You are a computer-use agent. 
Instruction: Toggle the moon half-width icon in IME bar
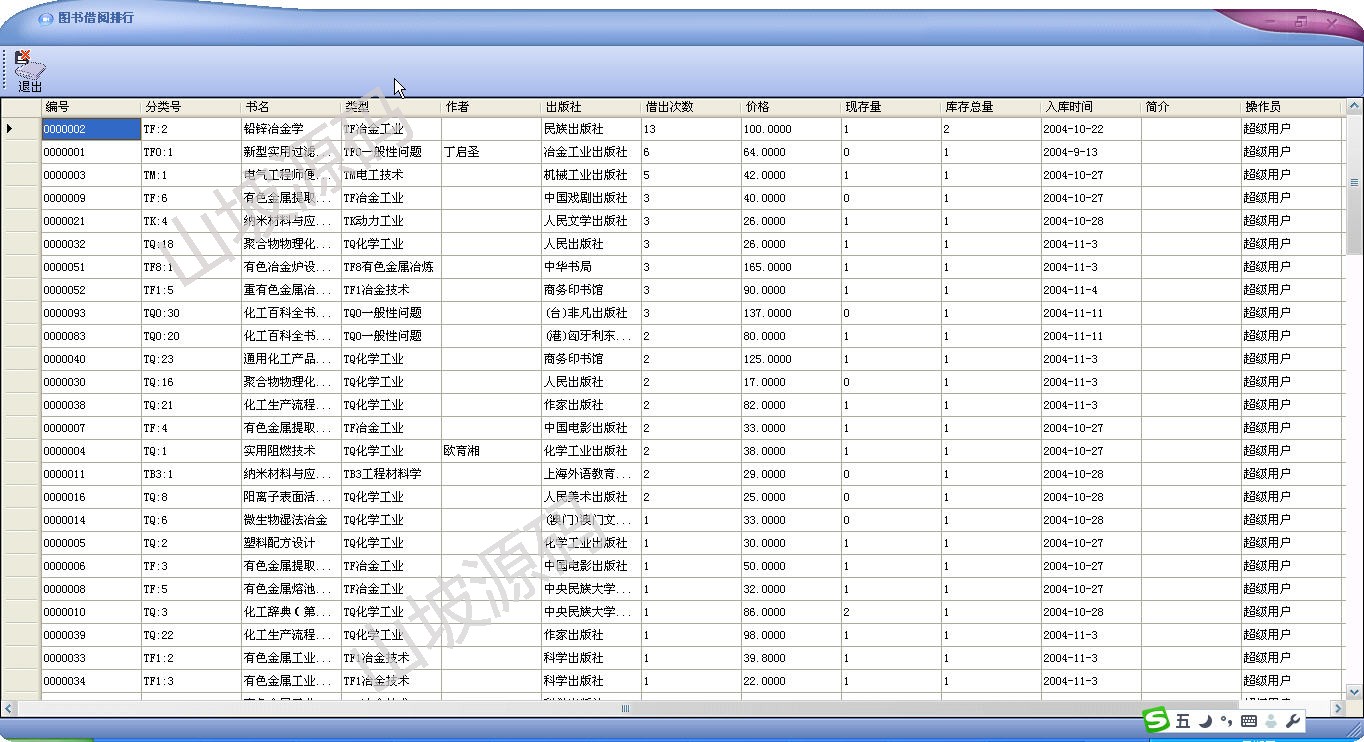click(x=1206, y=721)
